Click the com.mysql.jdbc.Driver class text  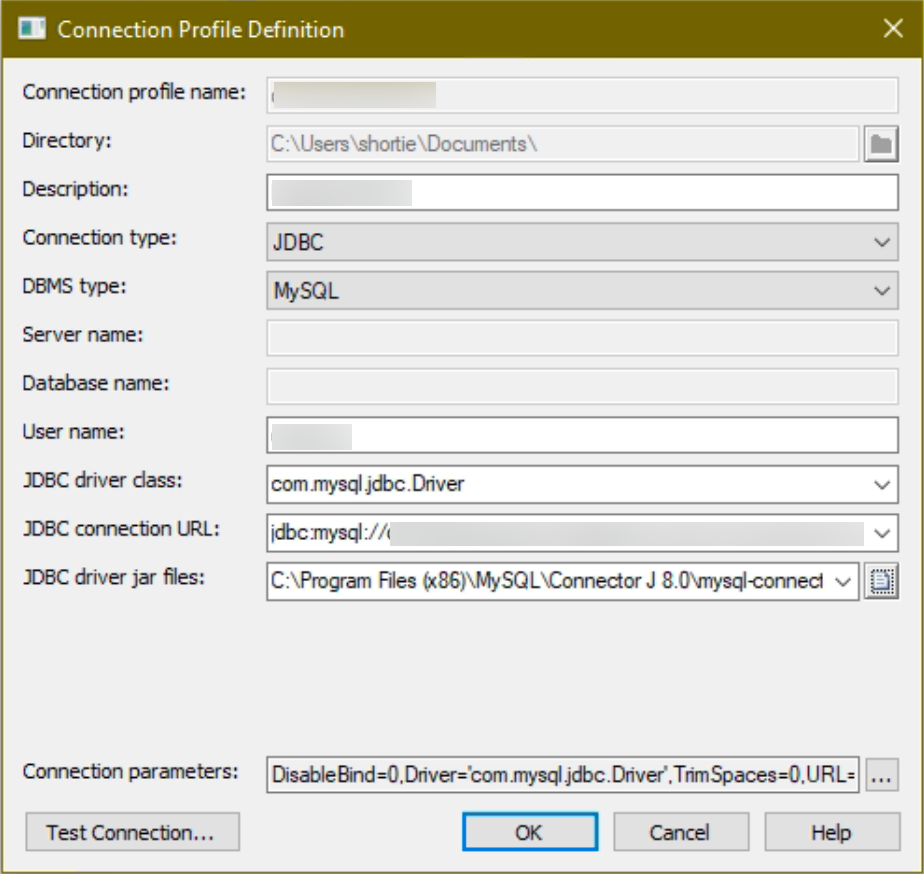pos(368,485)
